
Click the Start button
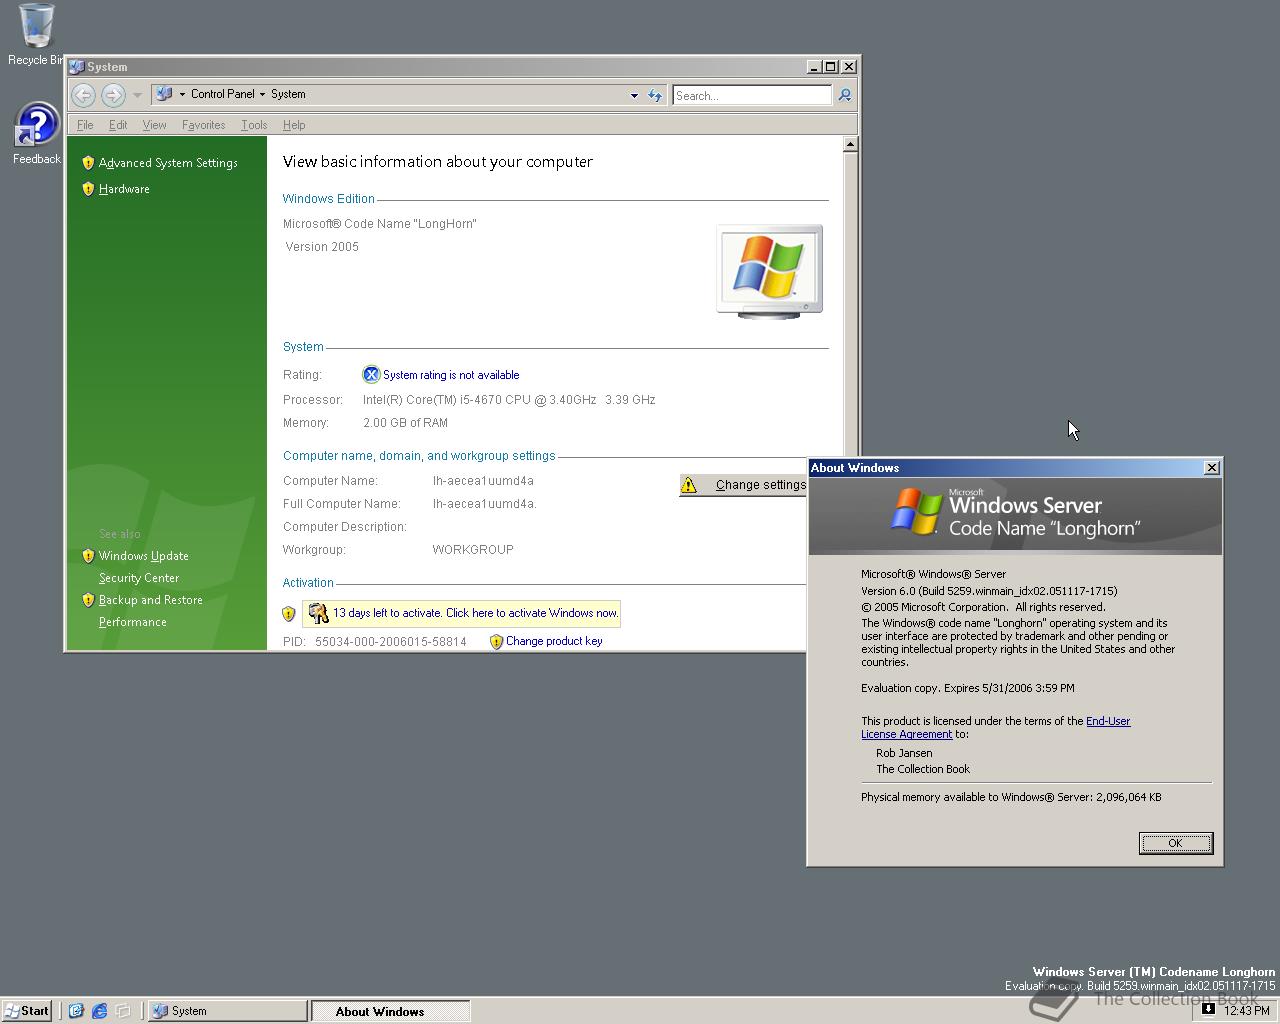(27, 1011)
